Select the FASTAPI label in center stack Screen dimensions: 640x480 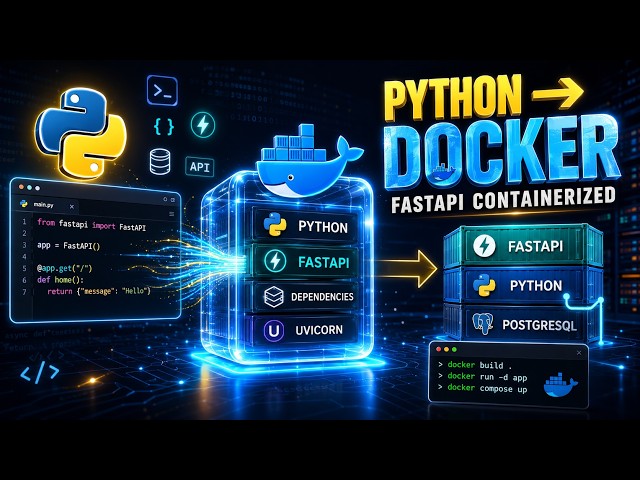(324, 262)
